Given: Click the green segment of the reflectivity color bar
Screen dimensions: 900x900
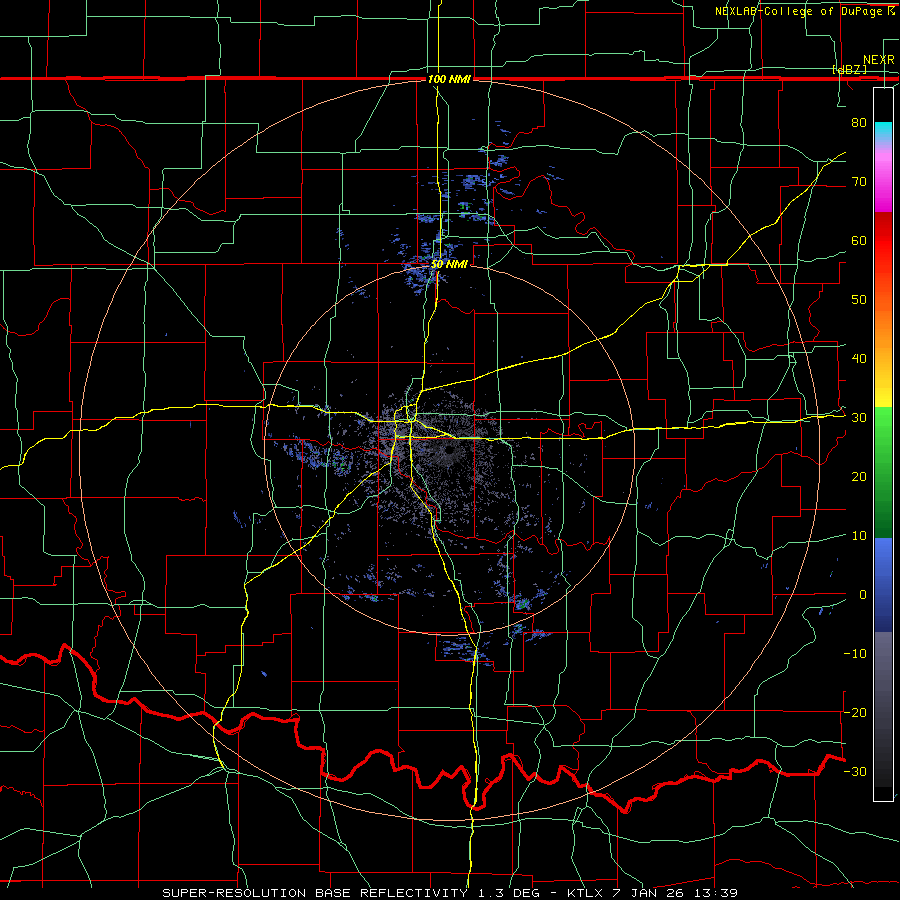Looking at the screenshot, I should [883, 472].
